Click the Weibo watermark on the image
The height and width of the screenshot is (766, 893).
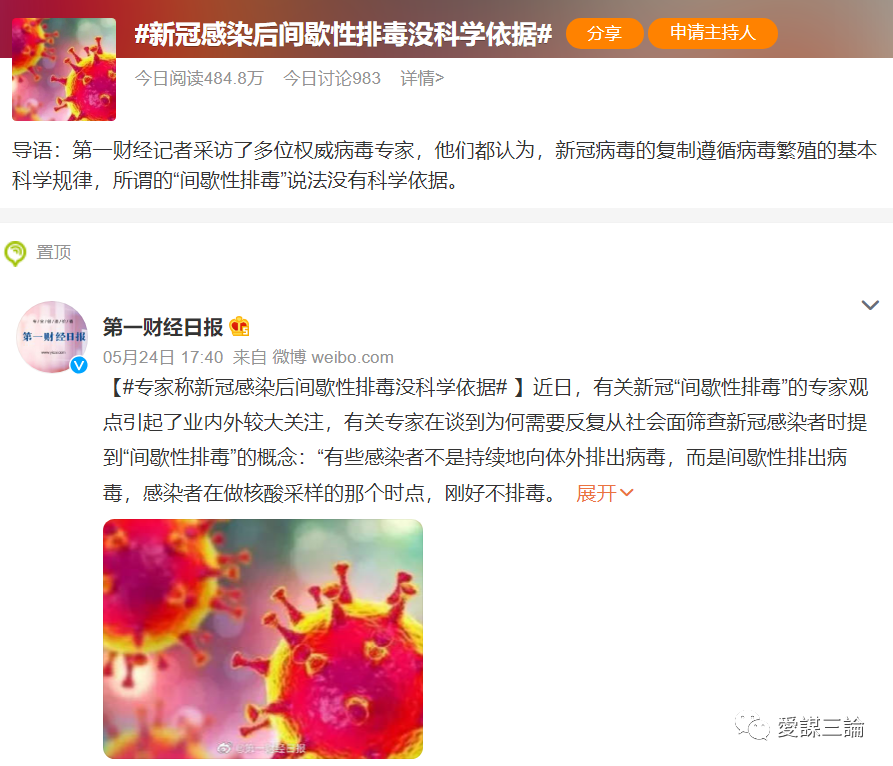click(x=262, y=748)
